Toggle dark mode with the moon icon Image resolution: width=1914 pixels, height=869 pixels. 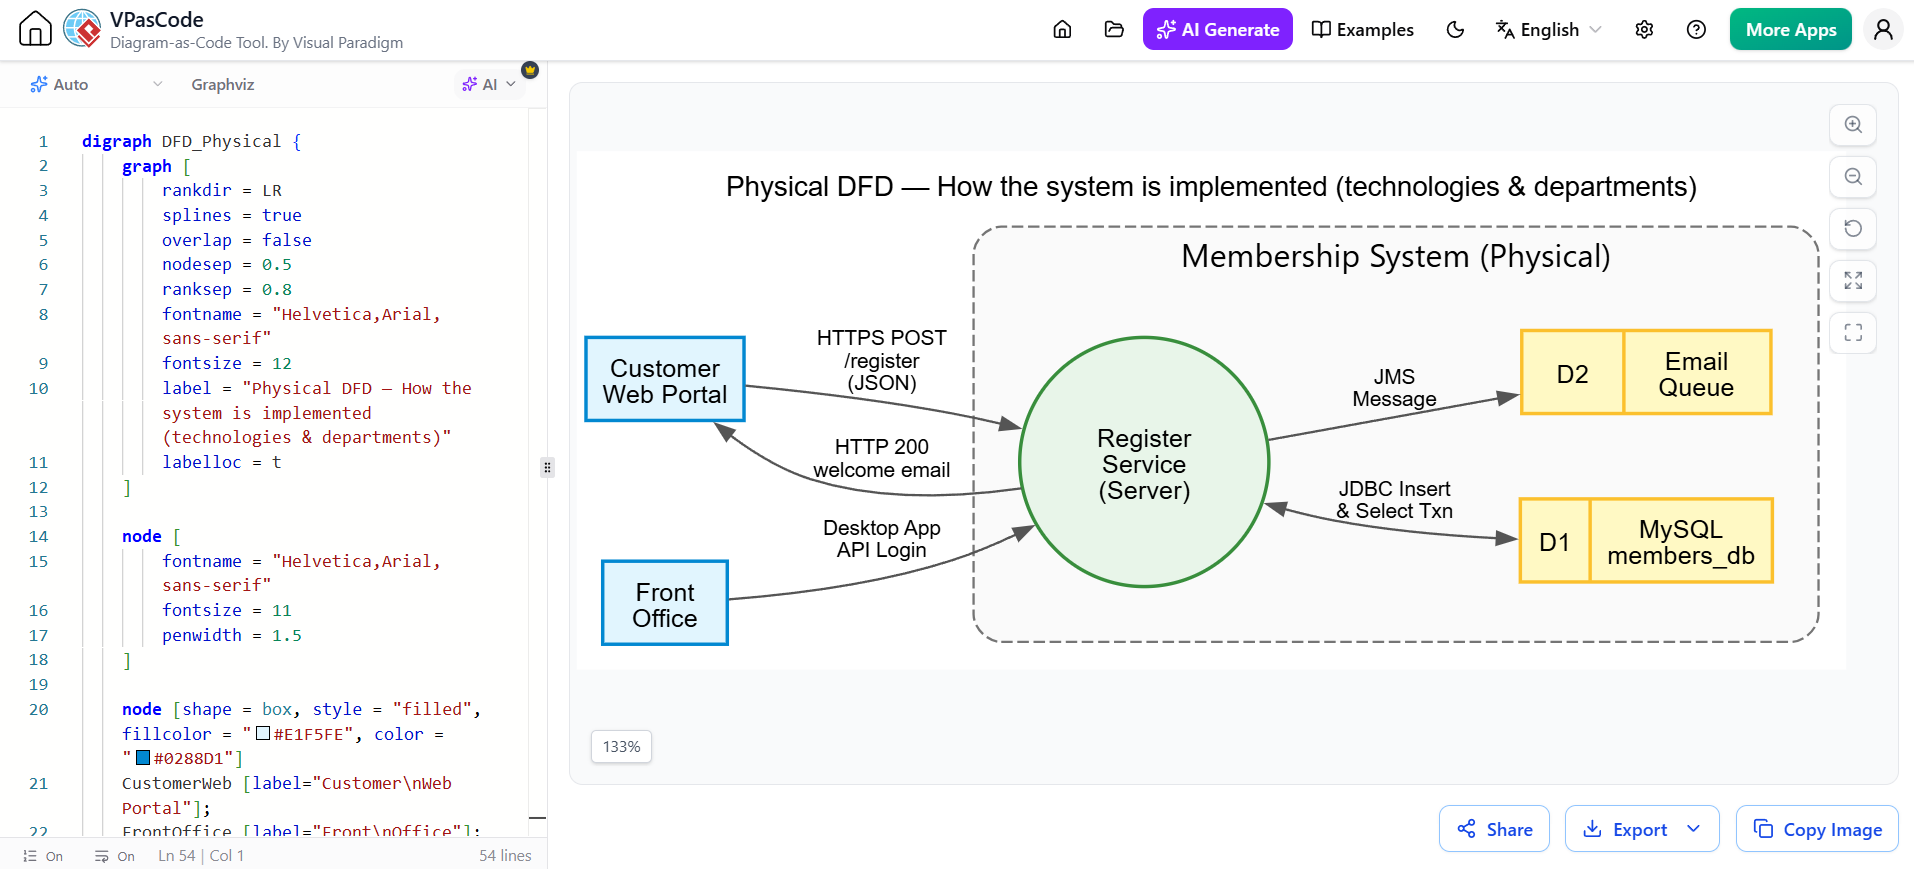coord(1455,29)
